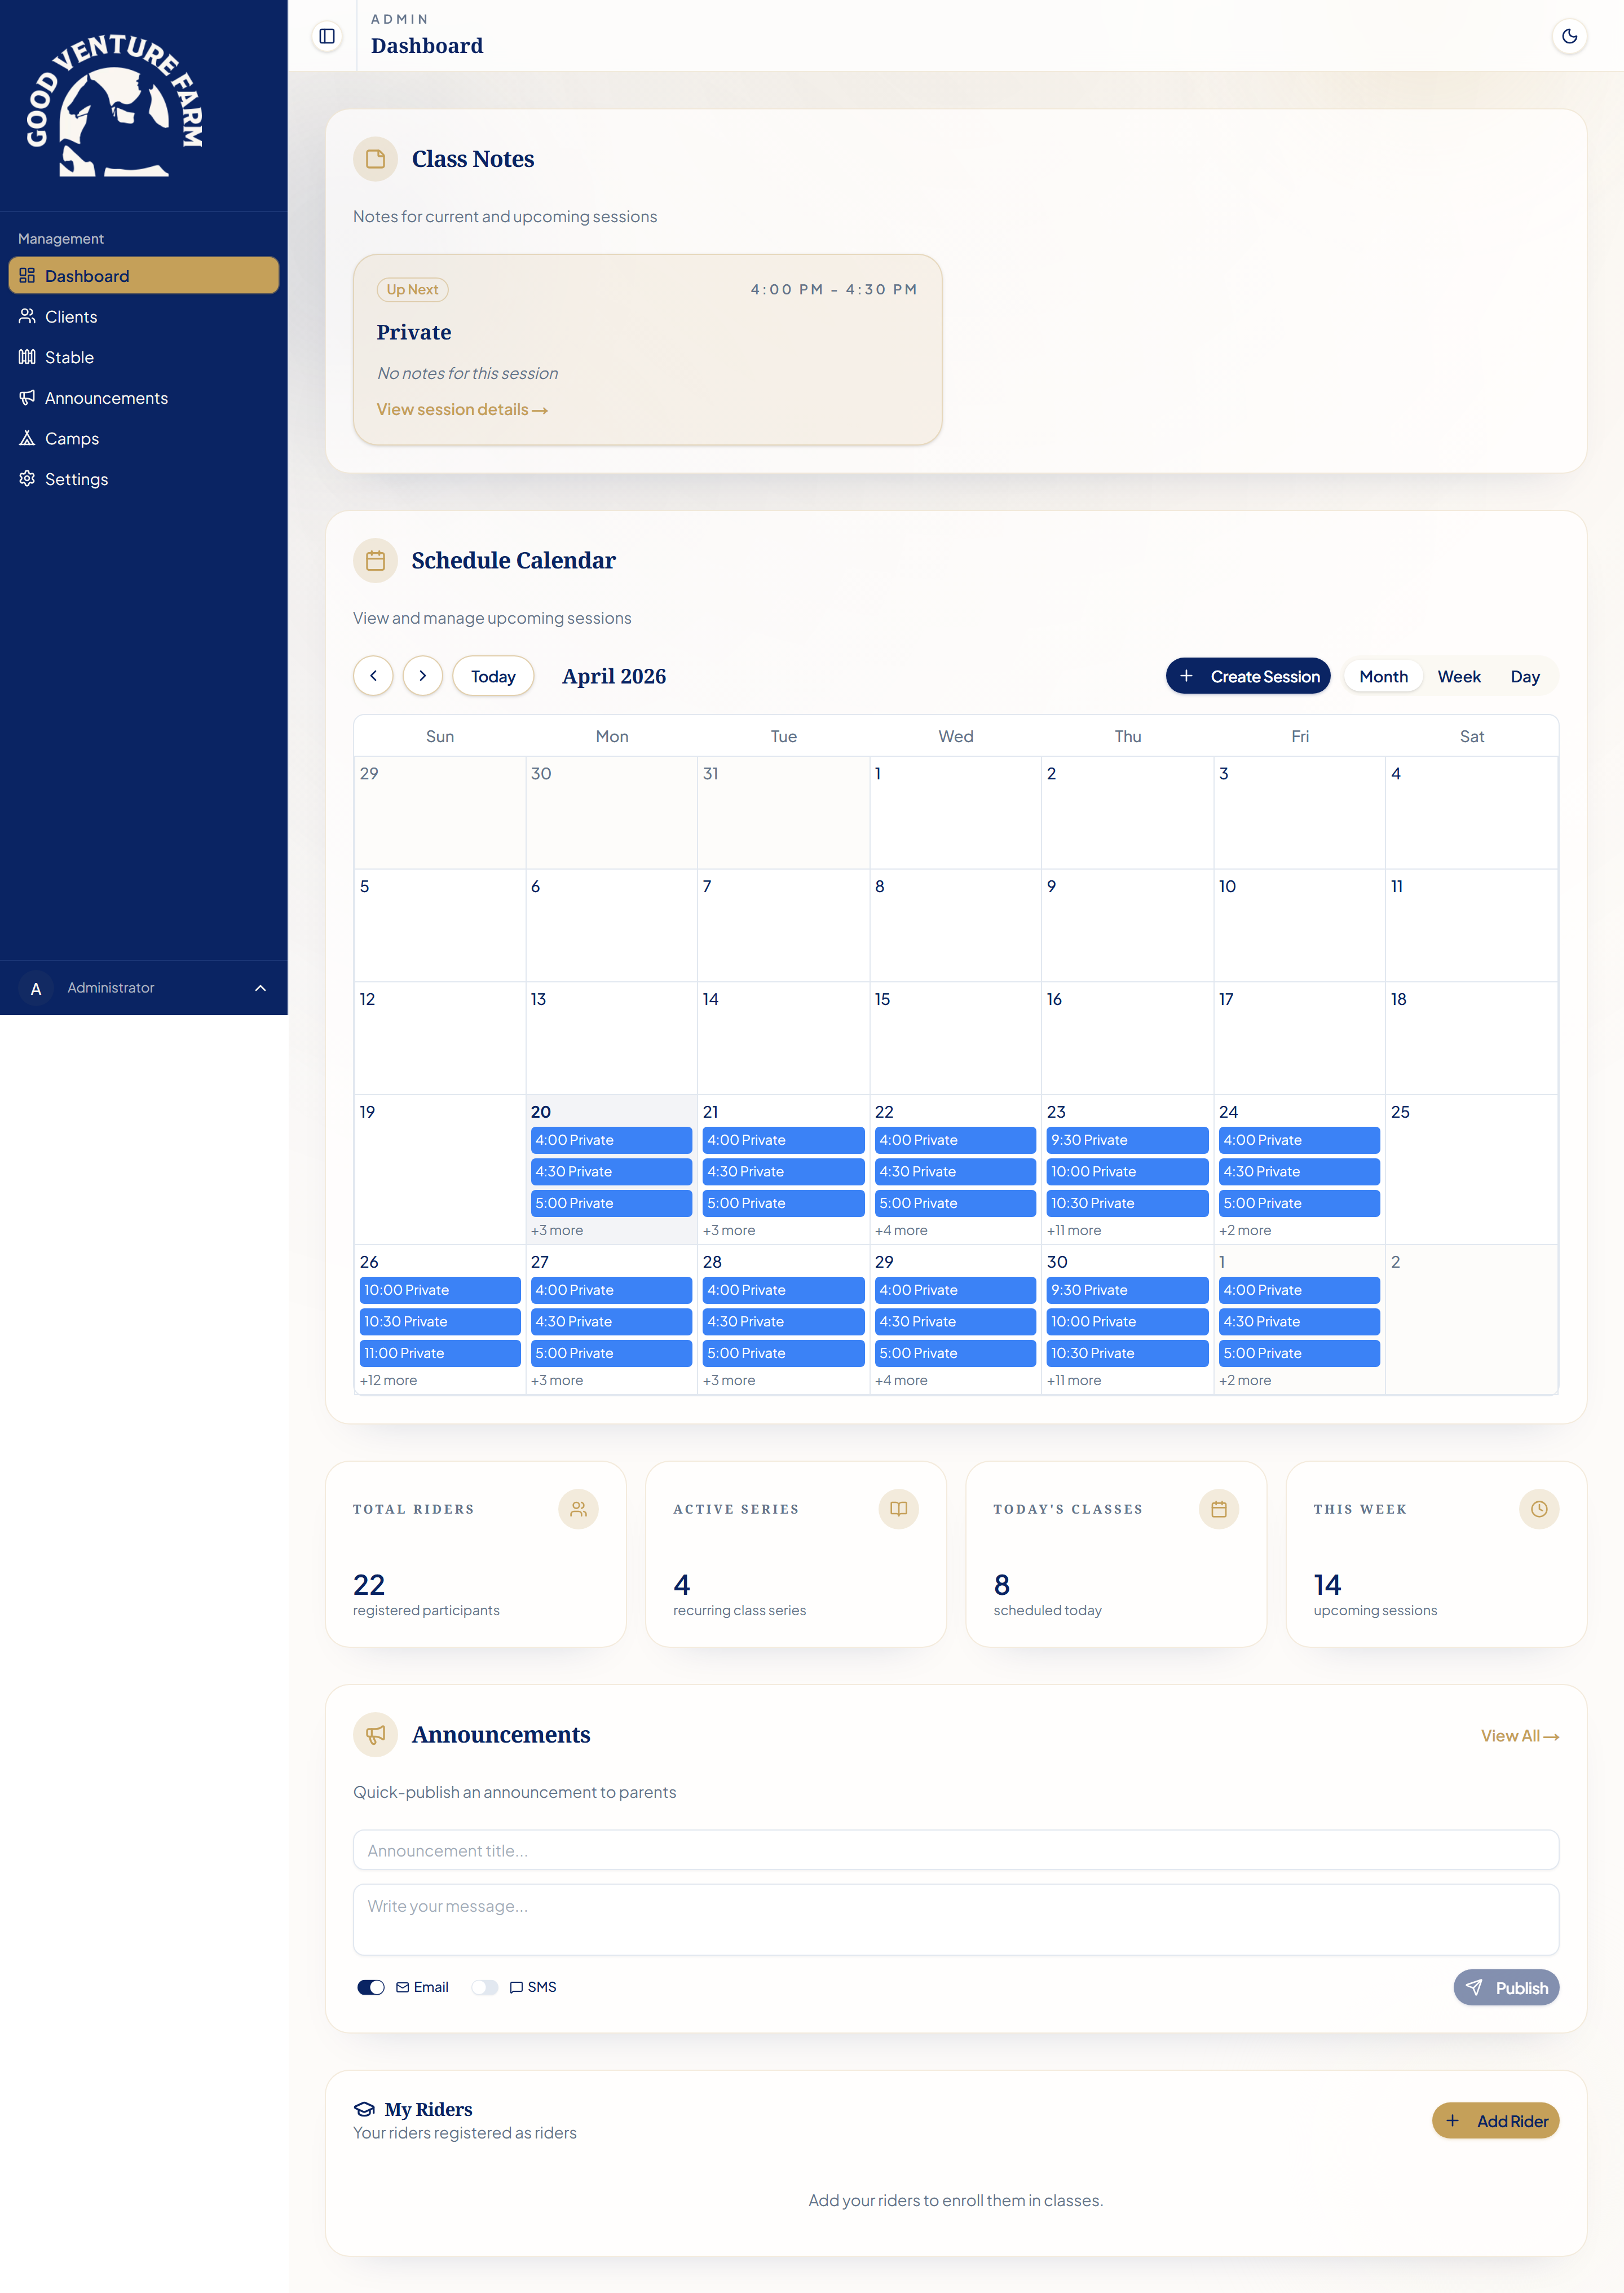Open 4:30 Private session on April 28

click(783, 1322)
